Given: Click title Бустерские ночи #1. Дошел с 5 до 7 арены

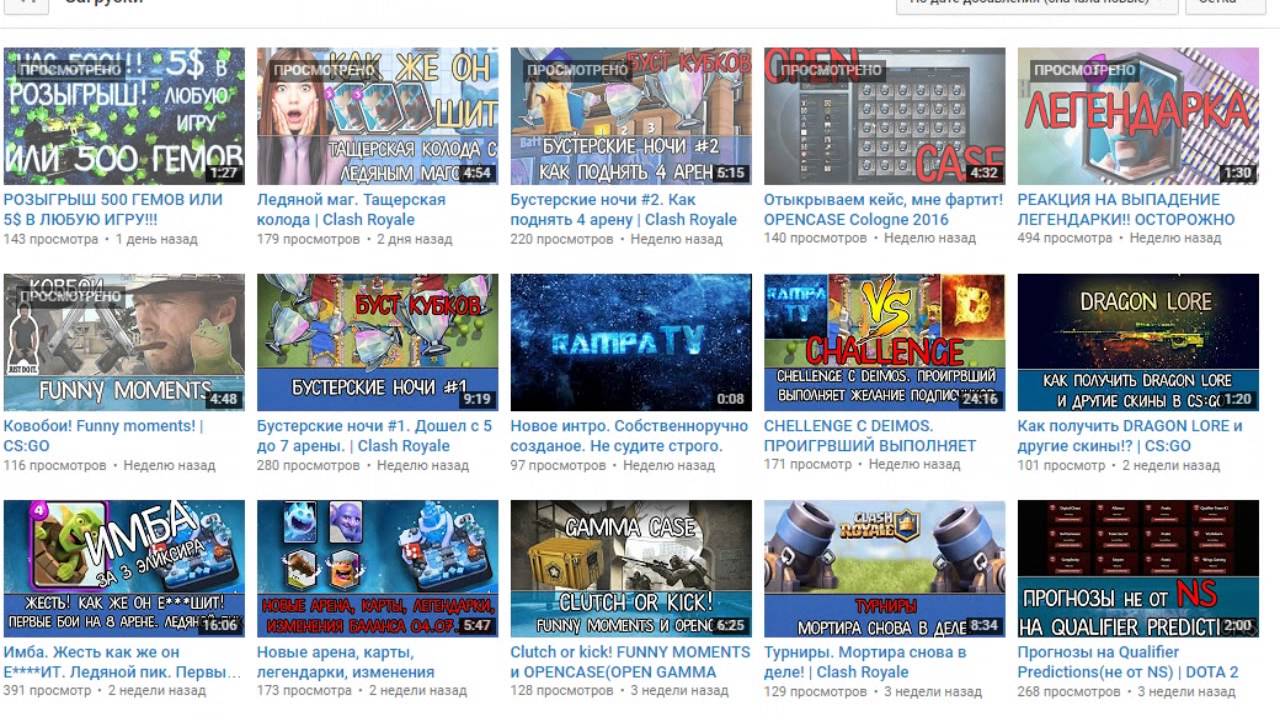Looking at the screenshot, I should click(x=375, y=436).
